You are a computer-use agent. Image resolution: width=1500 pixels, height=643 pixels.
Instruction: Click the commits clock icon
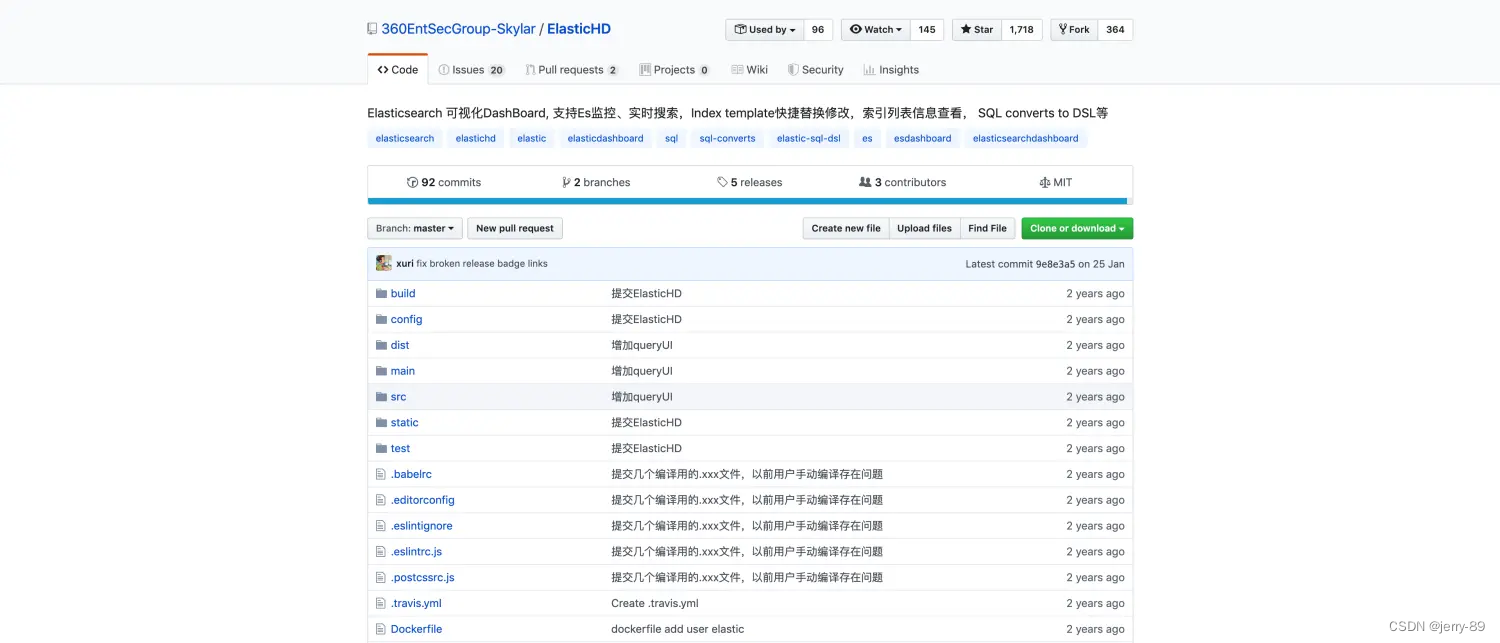click(x=413, y=182)
